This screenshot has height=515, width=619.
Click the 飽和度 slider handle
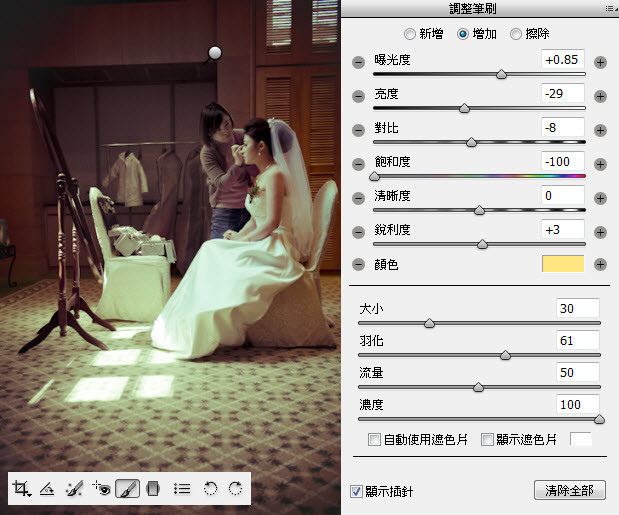374,176
